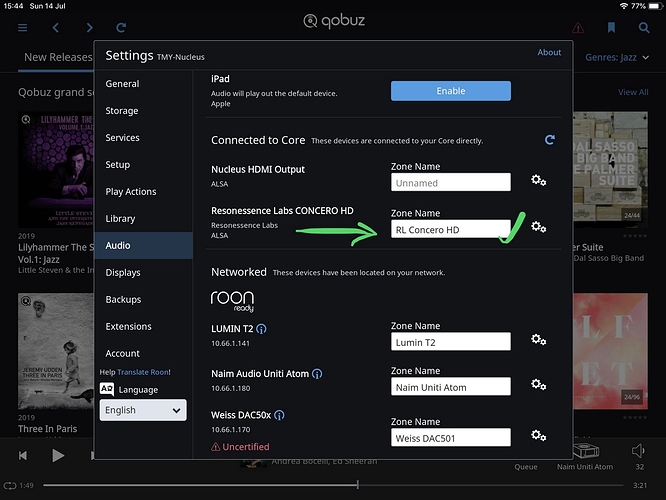Edit the Naim Uniti Atom zone name
The height and width of the screenshot is (500, 666).
click(x=451, y=387)
